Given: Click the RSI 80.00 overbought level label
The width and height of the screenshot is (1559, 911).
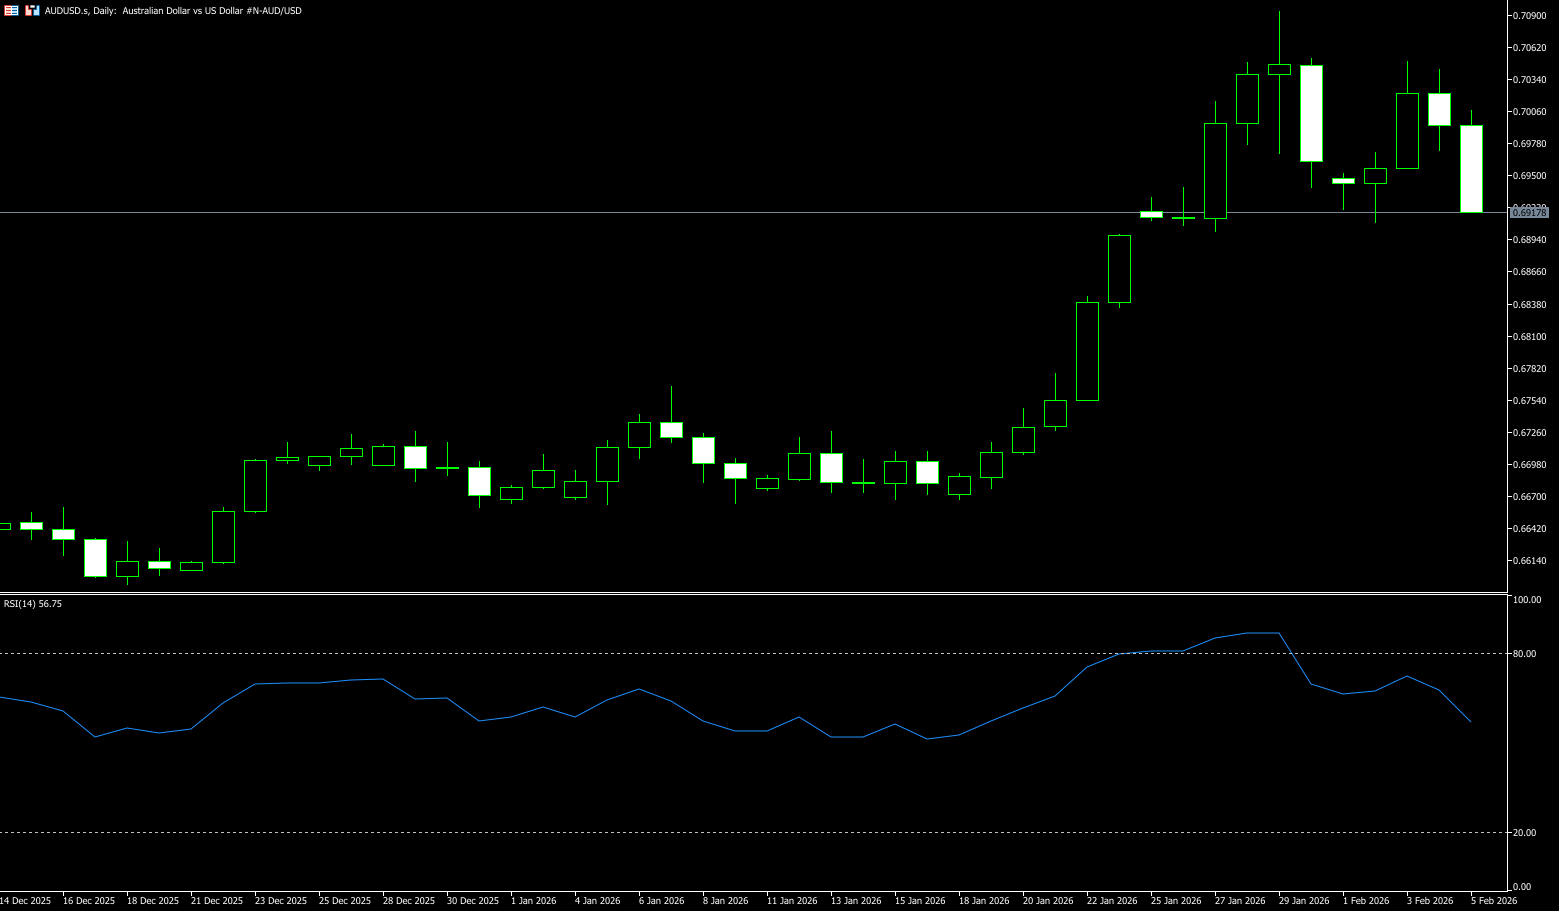Looking at the screenshot, I should coord(1525,654).
